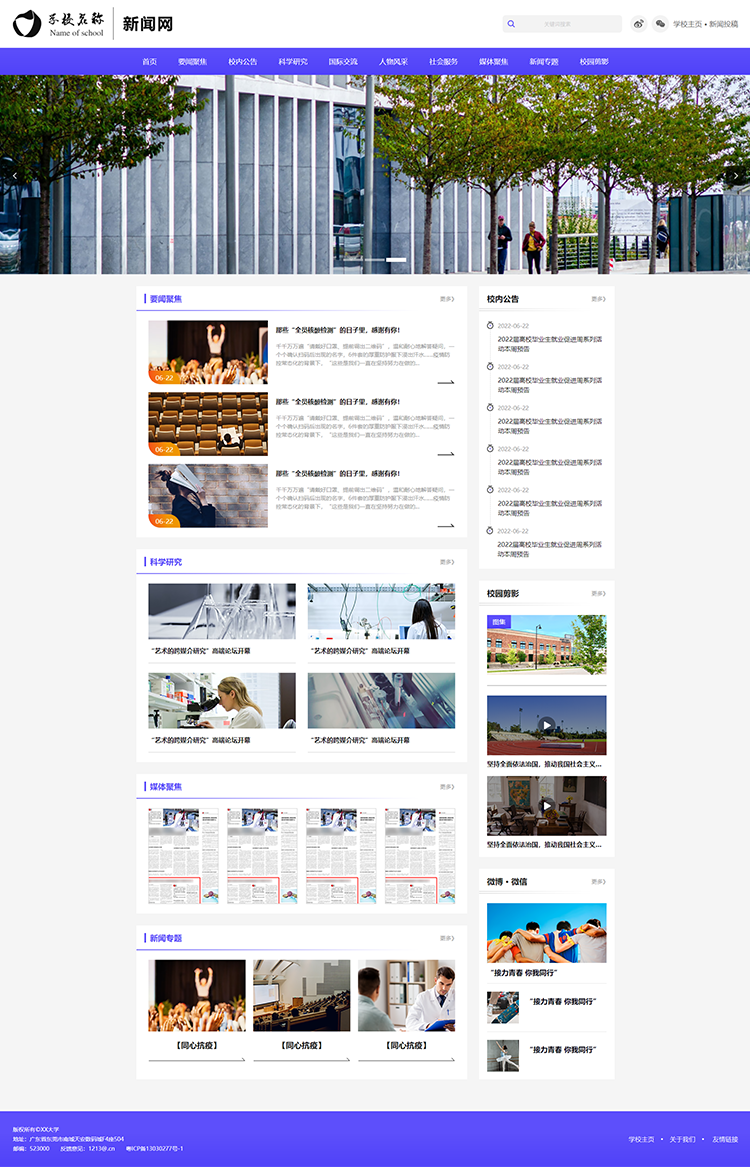The width and height of the screenshot is (750, 1167).
Task: Open the 科学研究 navigation menu item
Action: coord(293,62)
